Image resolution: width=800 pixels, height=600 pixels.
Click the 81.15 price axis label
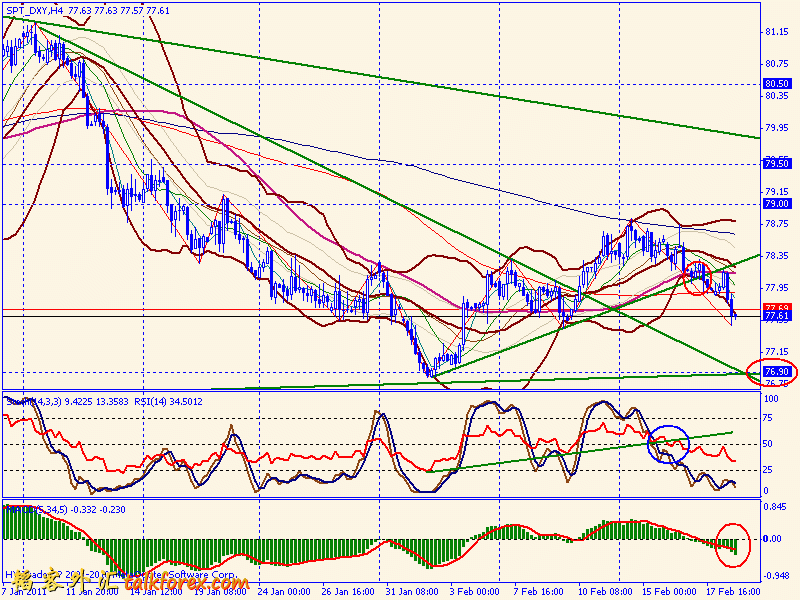[777, 32]
